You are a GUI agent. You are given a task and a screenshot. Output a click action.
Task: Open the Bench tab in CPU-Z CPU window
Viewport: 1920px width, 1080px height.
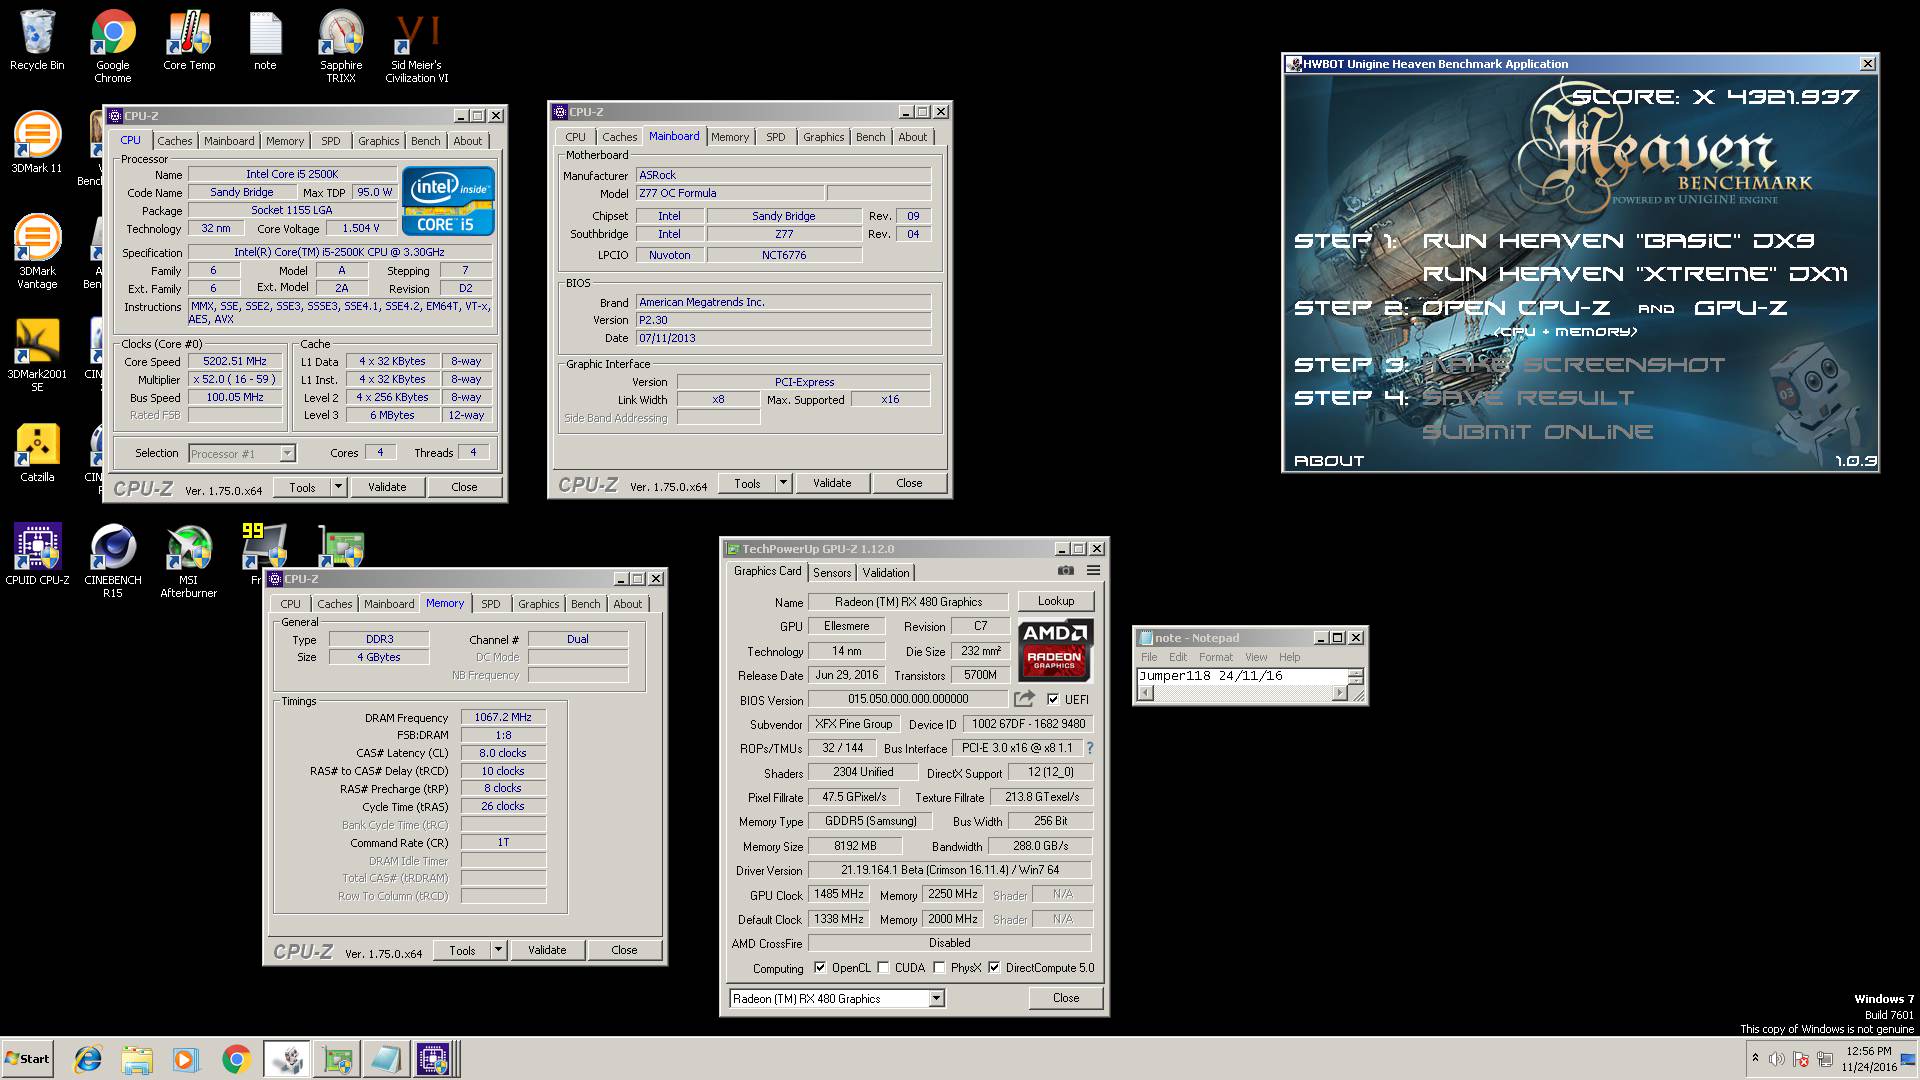coord(425,141)
